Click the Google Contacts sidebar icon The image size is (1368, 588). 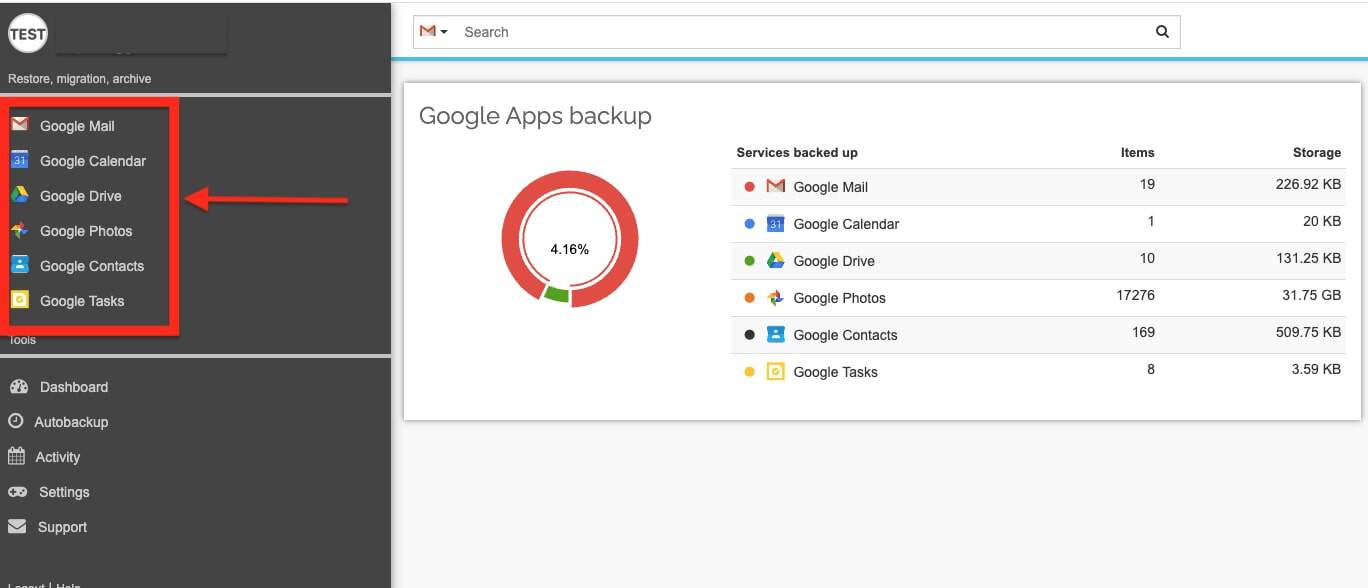click(x=19, y=265)
